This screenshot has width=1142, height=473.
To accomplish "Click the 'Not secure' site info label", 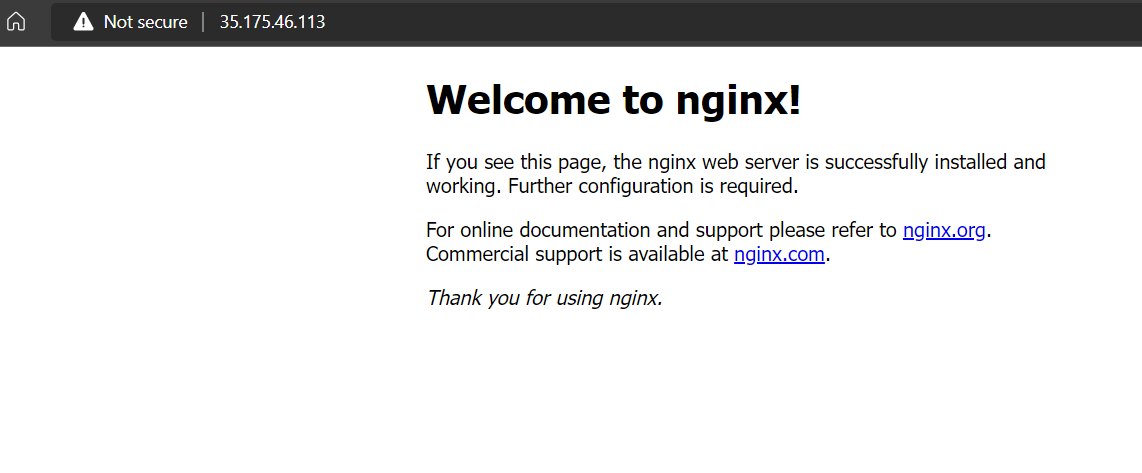I will click(146, 23).
